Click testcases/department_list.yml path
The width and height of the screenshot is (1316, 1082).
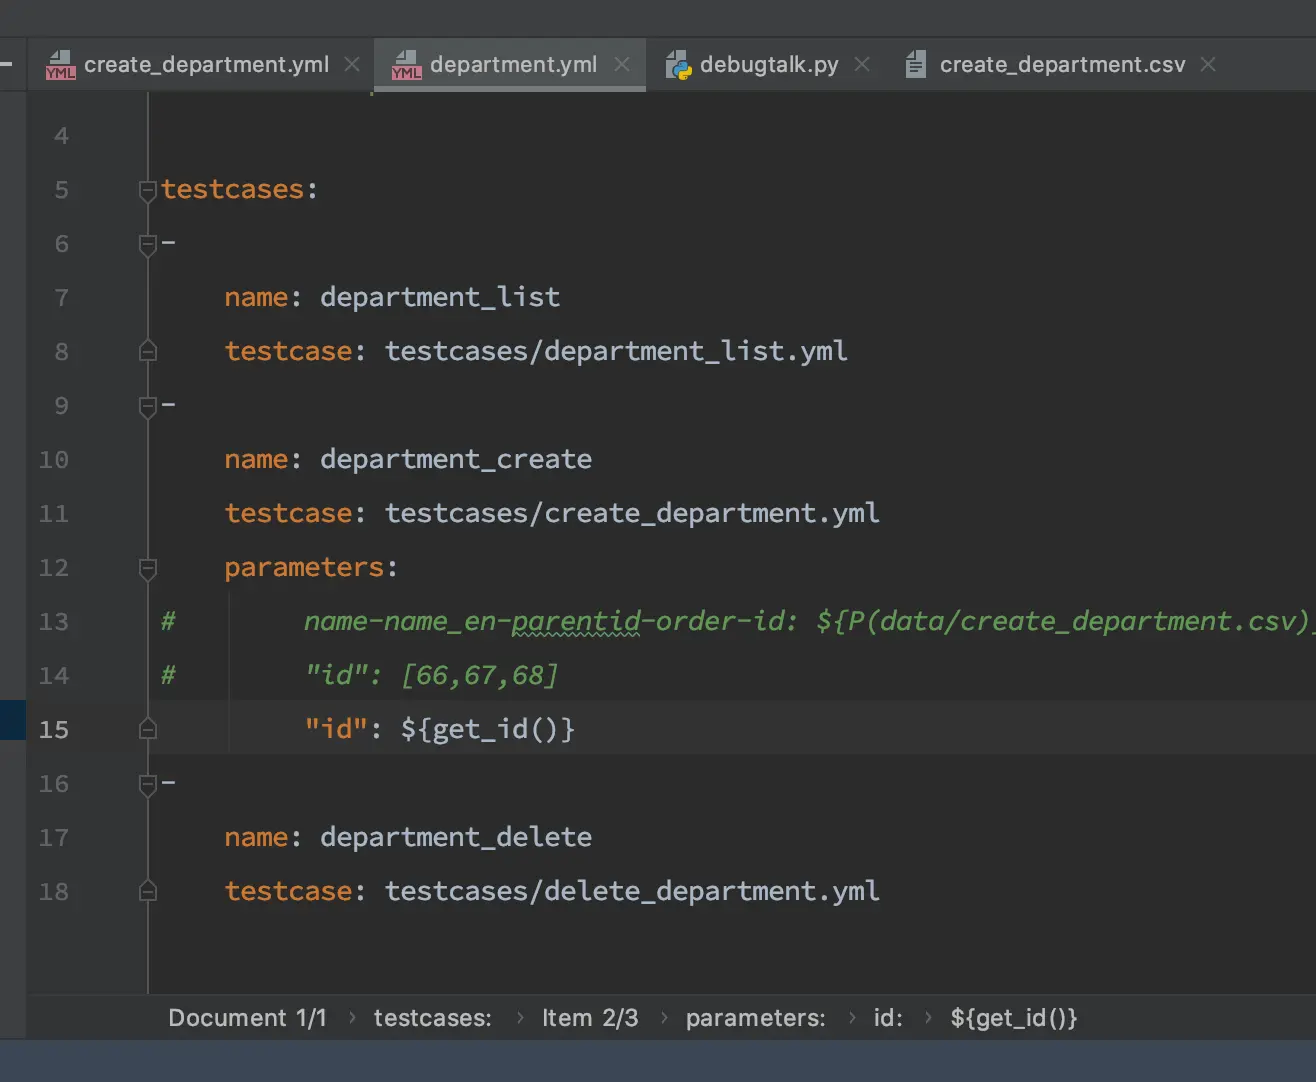coord(616,351)
